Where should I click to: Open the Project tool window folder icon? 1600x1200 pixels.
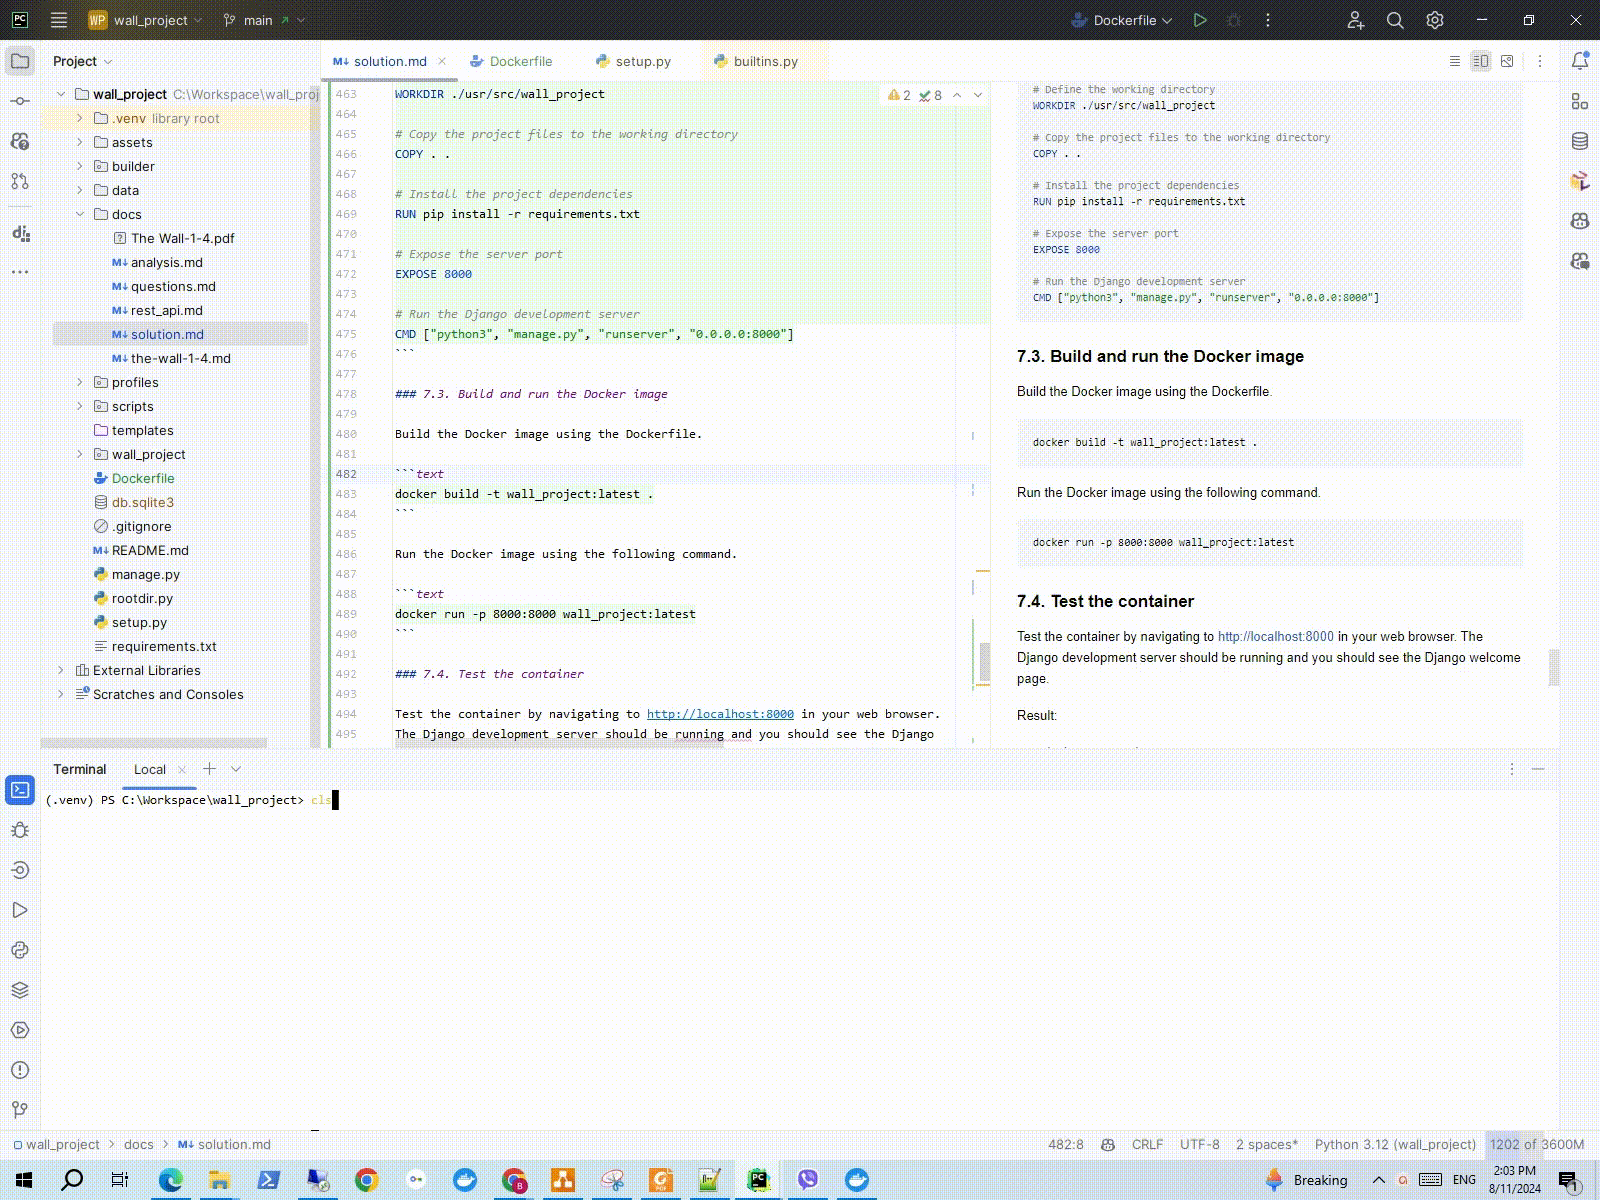pos(20,61)
